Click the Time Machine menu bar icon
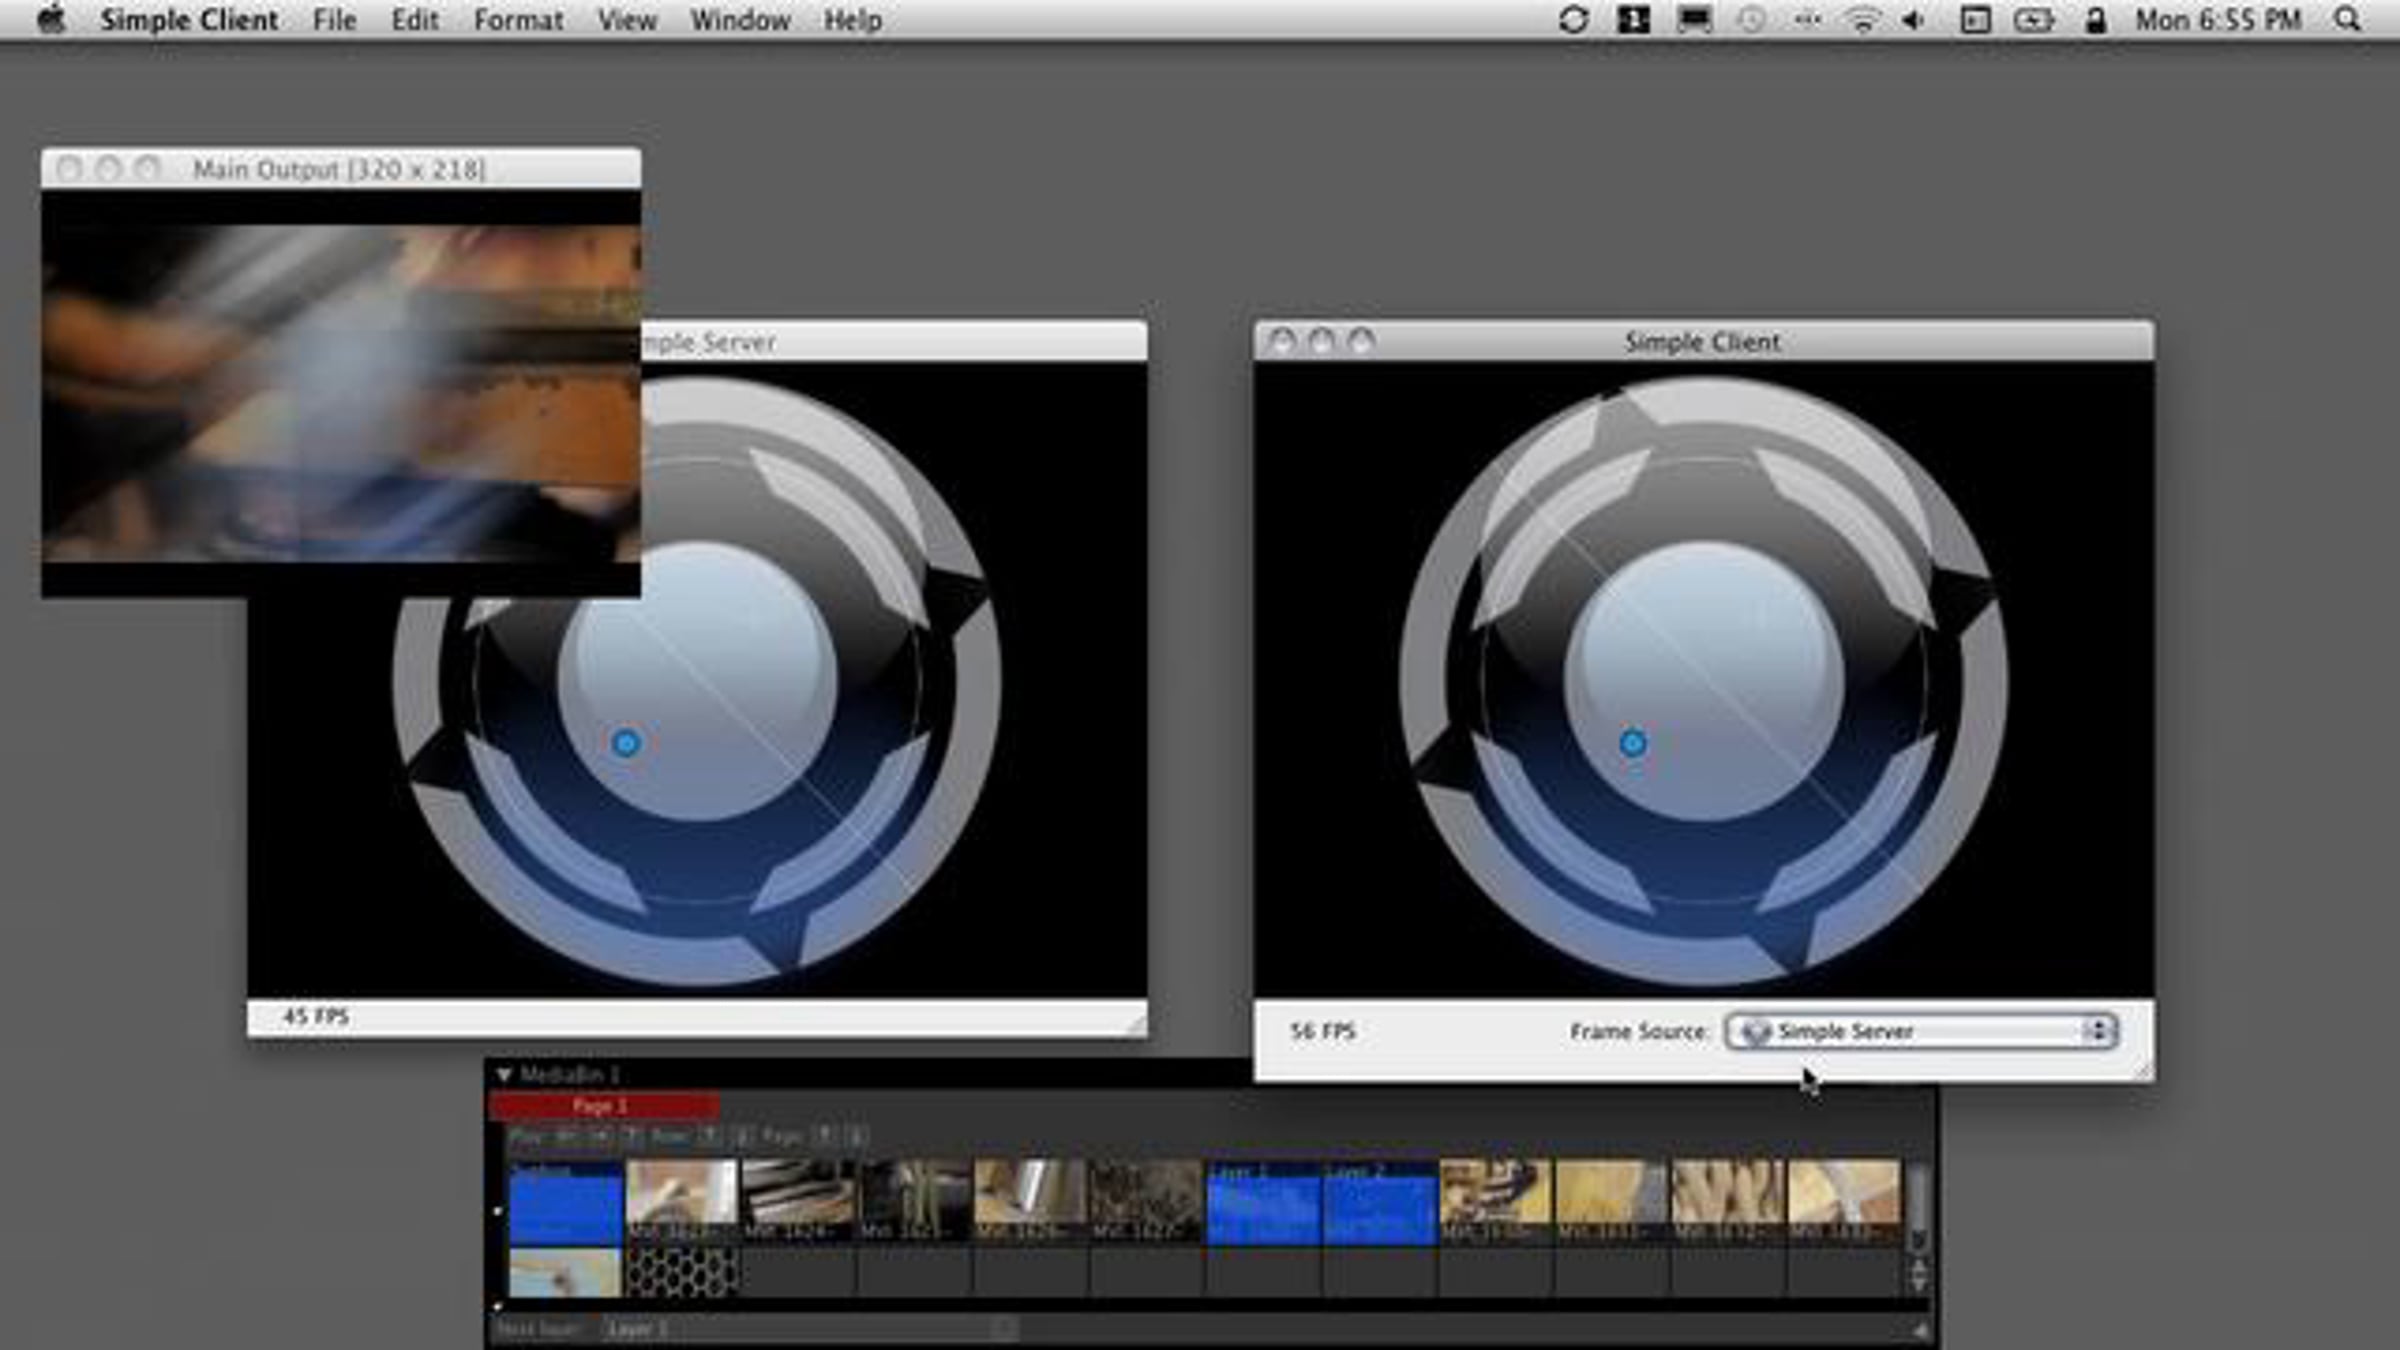The width and height of the screenshot is (2400, 1350). (1750, 20)
